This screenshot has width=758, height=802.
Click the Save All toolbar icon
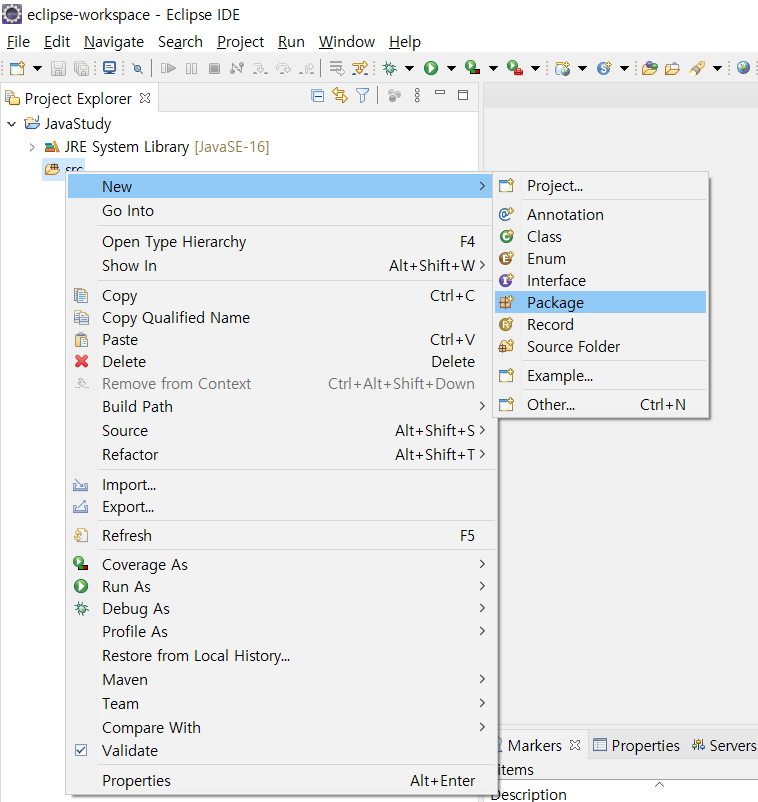(x=81, y=68)
